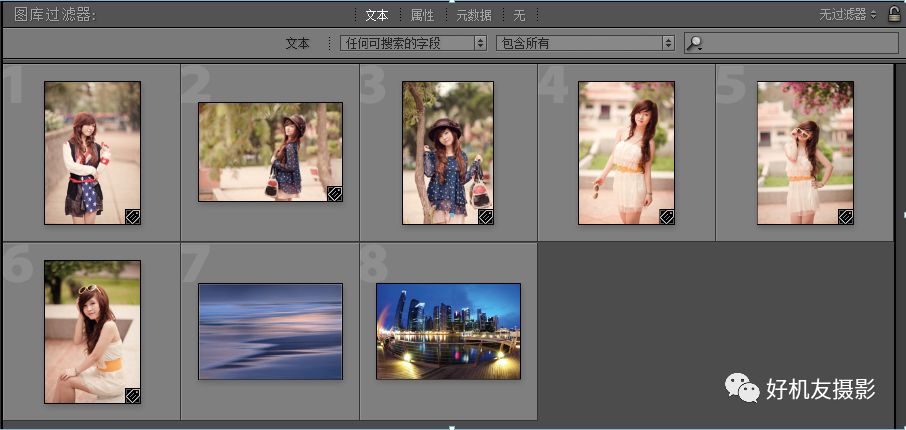Viewport: 906px width, 430px height.
Task: Select photo 4 girl in white dress
Action: (x=626, y=153)
